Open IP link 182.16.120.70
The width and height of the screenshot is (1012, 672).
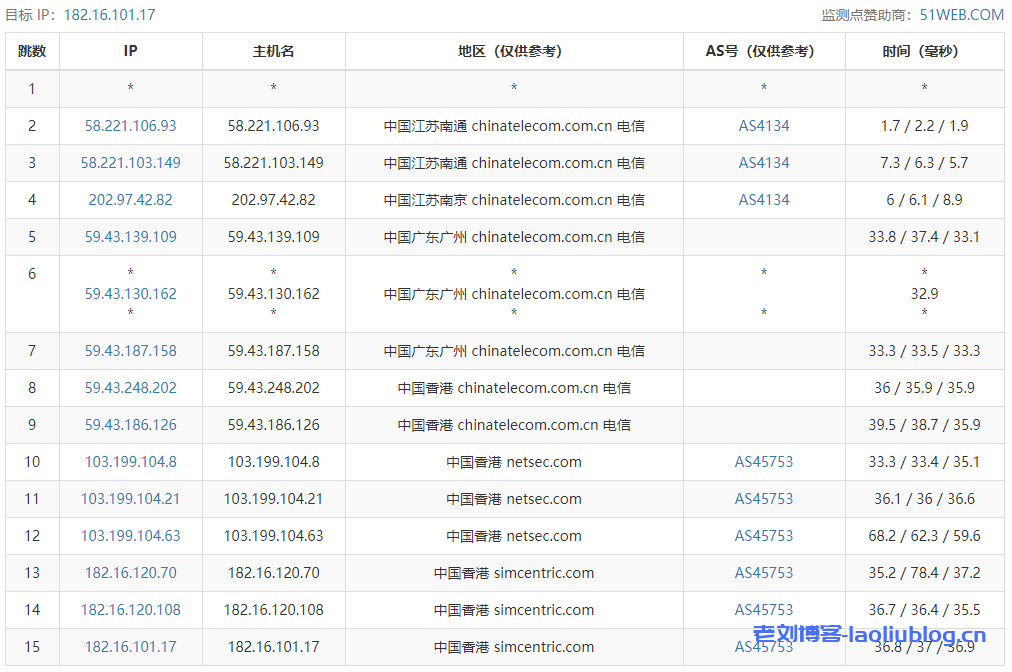130,573
